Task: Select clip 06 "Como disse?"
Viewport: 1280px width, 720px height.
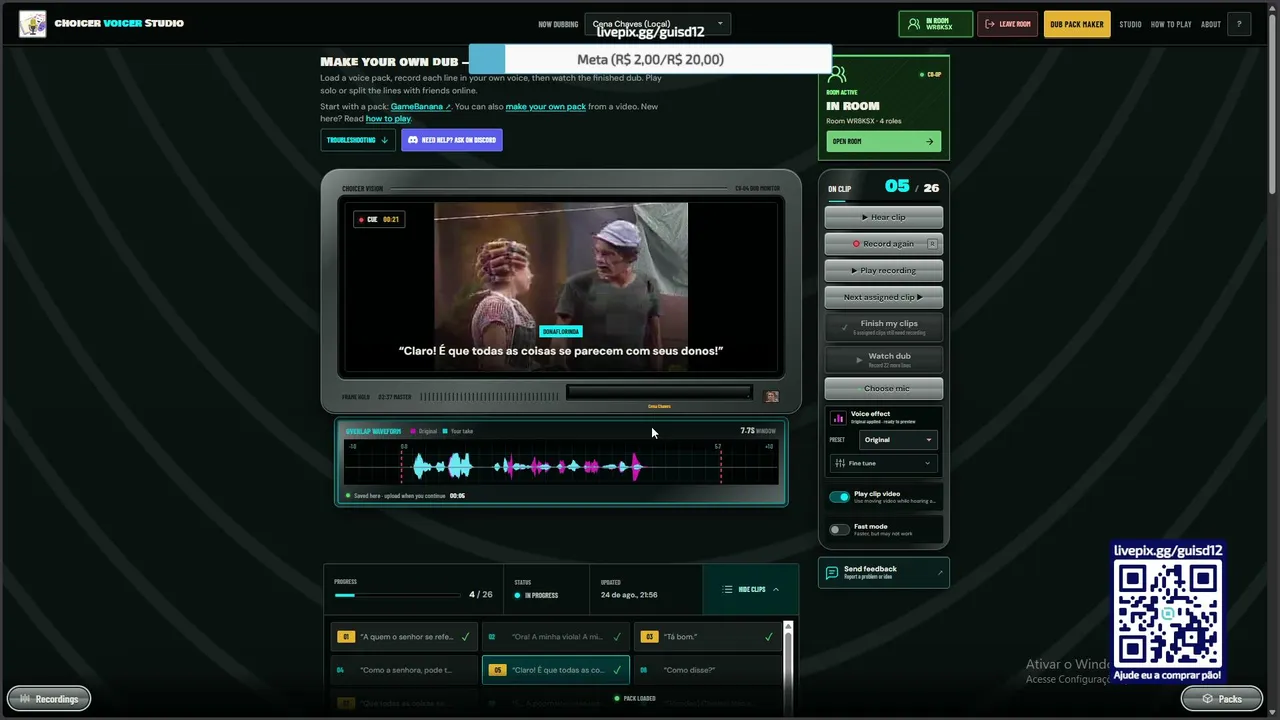Action: coord(708,670)
